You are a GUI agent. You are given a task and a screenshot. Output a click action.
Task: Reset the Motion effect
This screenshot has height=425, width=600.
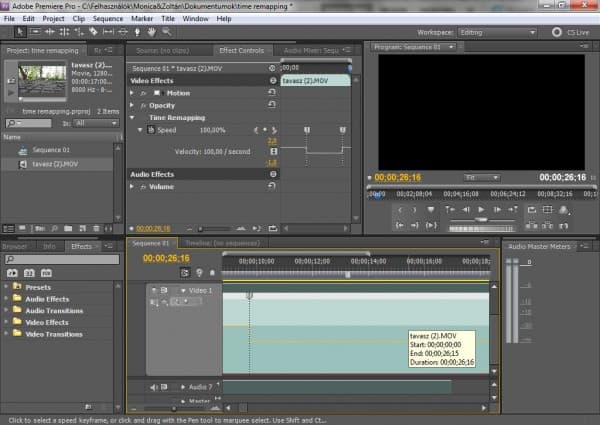pos(272,93)
